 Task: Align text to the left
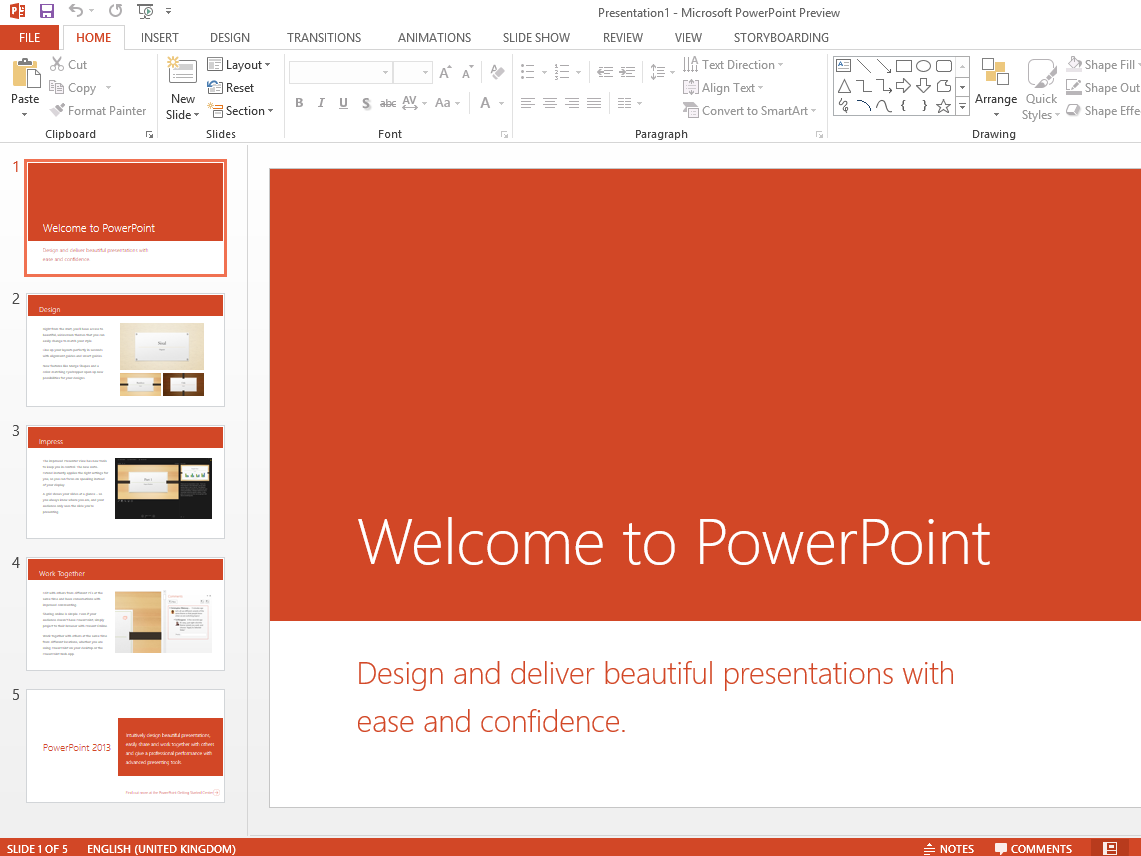(x=528, y=103)
